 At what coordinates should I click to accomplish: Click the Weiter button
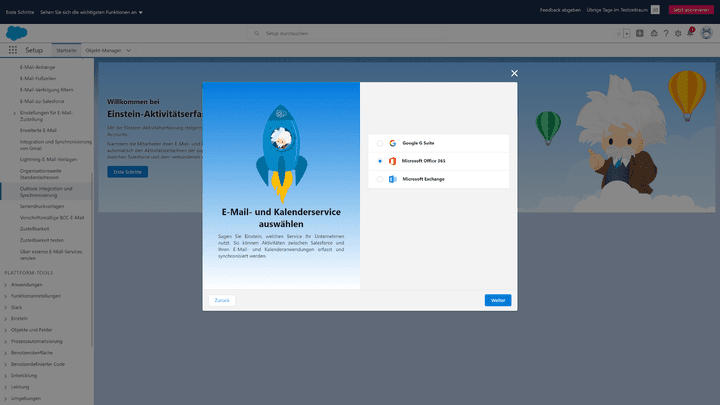(497, 300)
